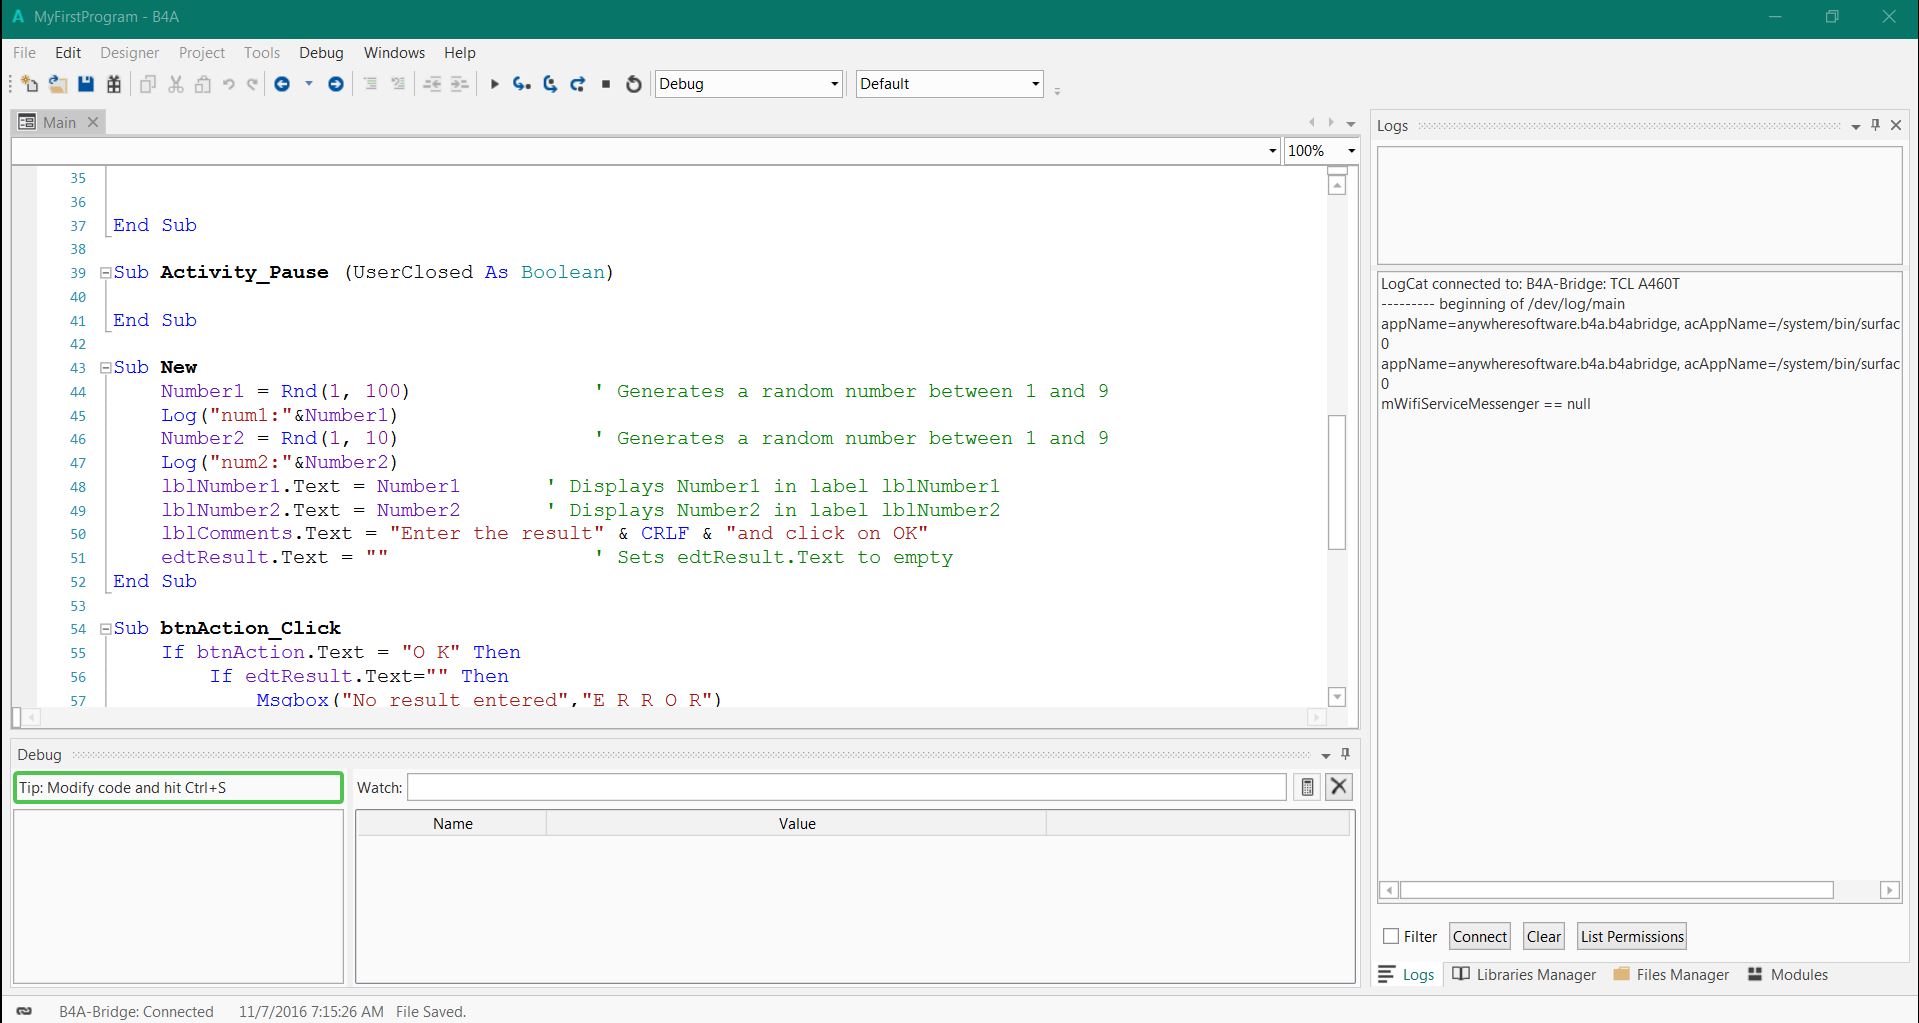Click inside the Watch input field
This screenshot has height=1023, width=1919.
[x=846, y=788]
